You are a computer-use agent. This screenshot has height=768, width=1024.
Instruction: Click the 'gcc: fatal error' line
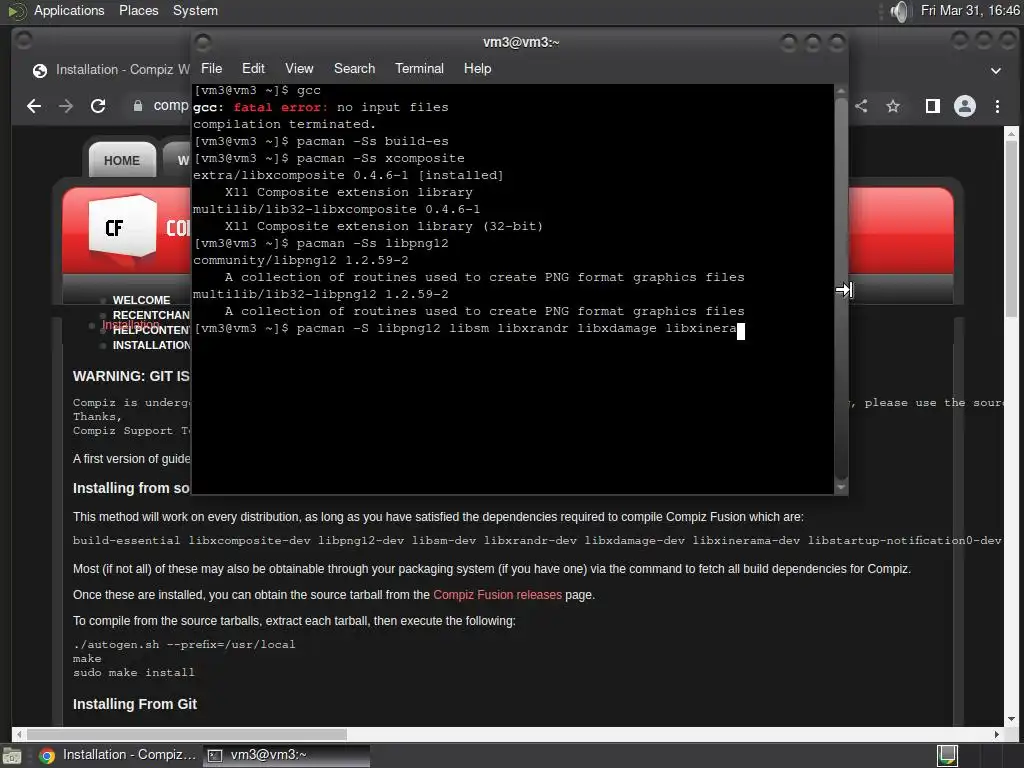321,108
